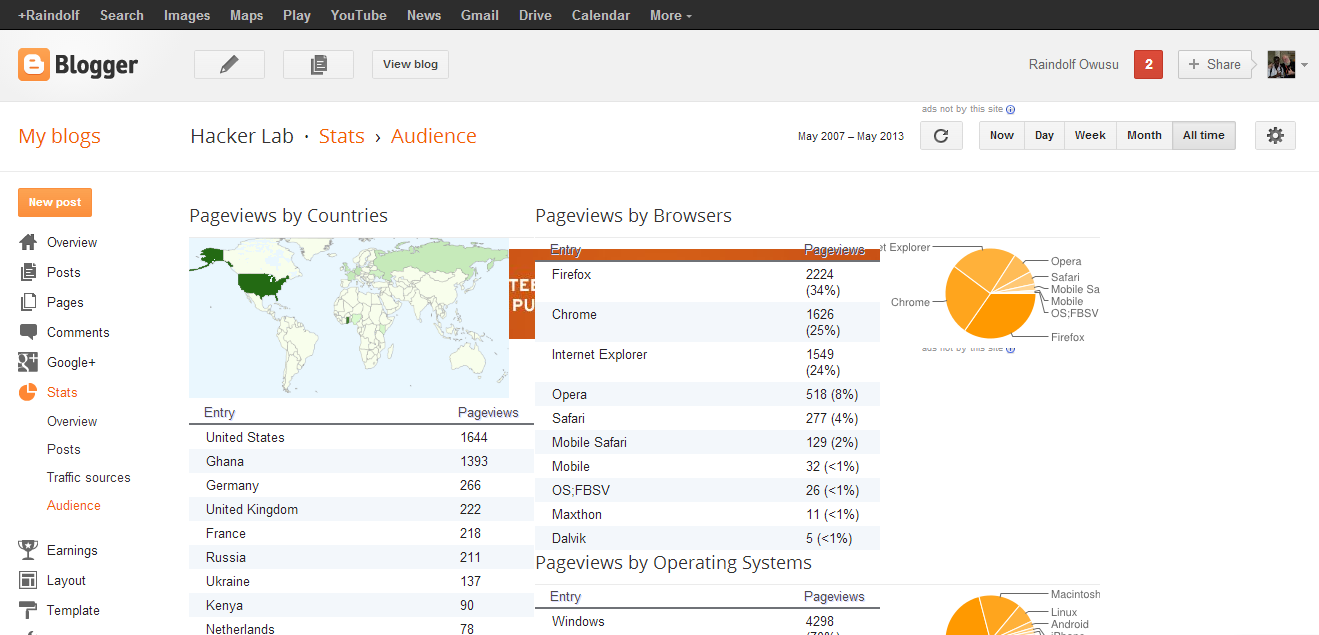Click the Macintosh label on OS pie chart
The image size is (1319, 635).
1075,594
